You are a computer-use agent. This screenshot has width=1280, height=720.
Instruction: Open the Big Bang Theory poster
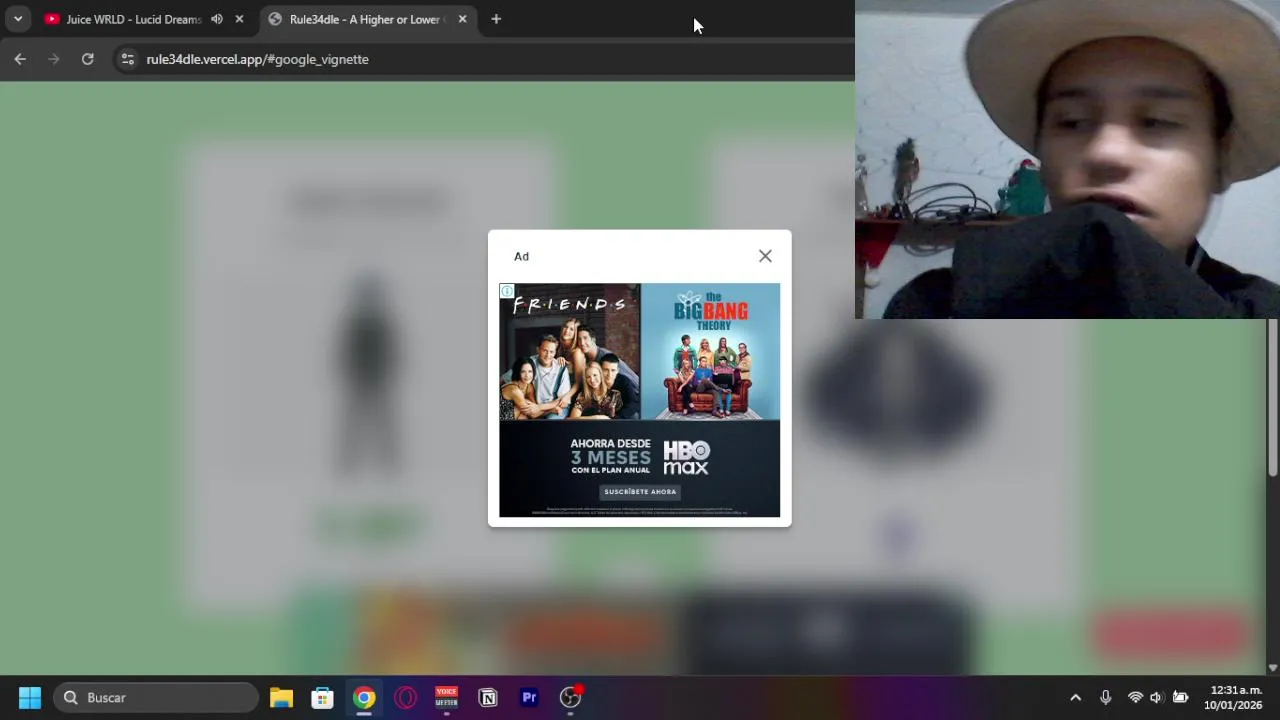(711, 352)
